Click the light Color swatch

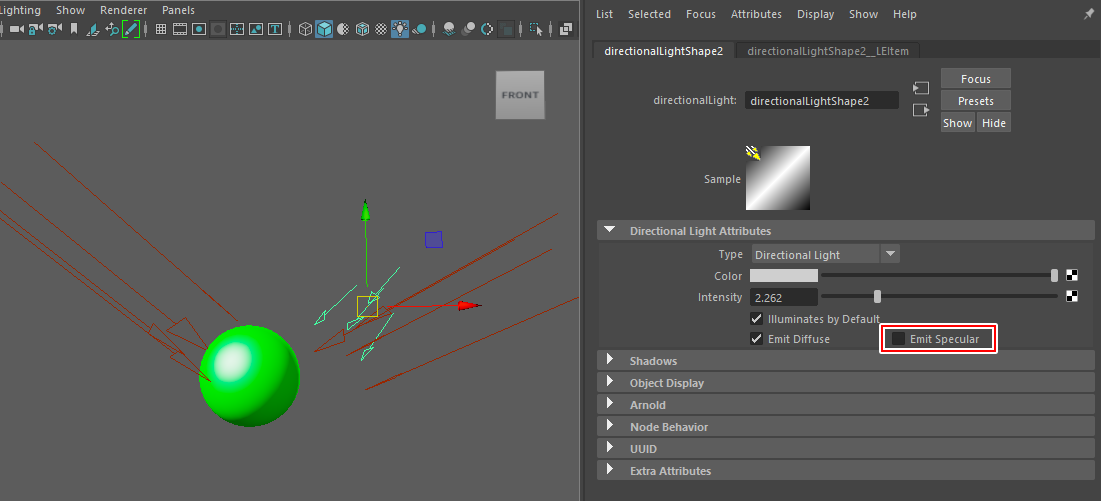coord(784,276)
